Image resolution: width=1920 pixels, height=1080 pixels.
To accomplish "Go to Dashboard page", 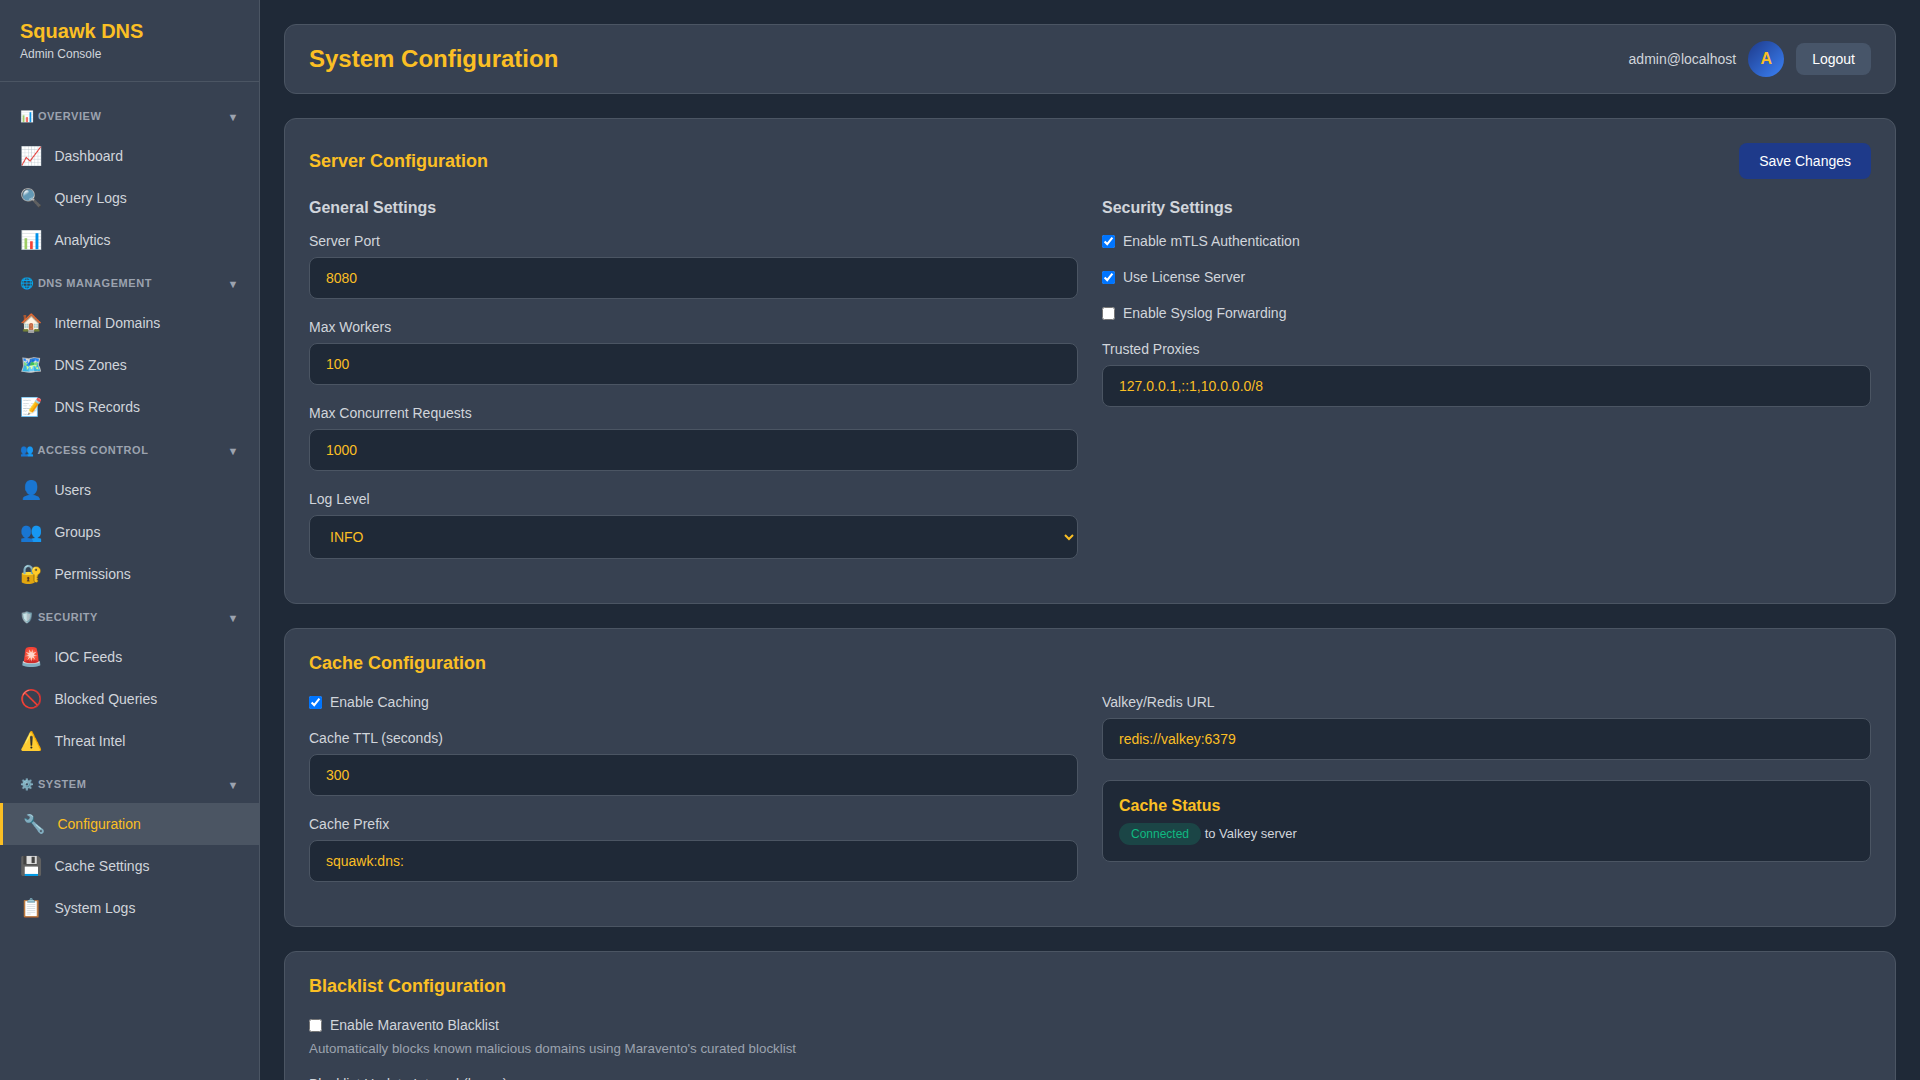I will (x=130, y=156).
